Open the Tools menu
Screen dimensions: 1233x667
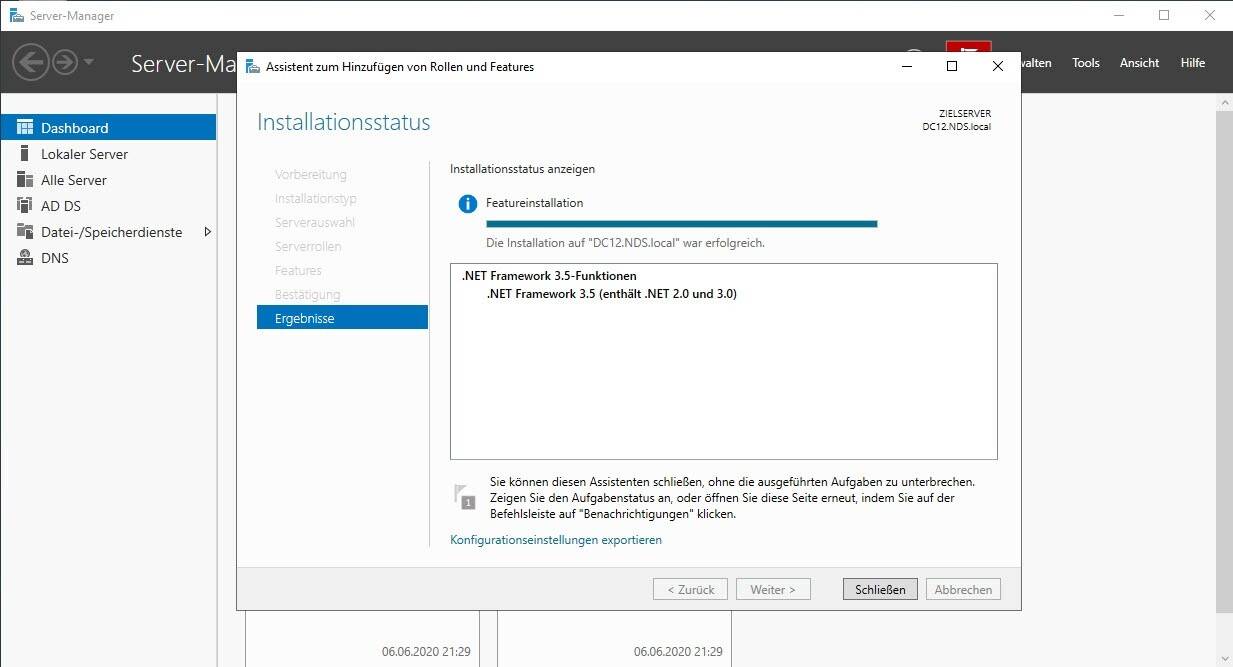[x=1085, y=63]
